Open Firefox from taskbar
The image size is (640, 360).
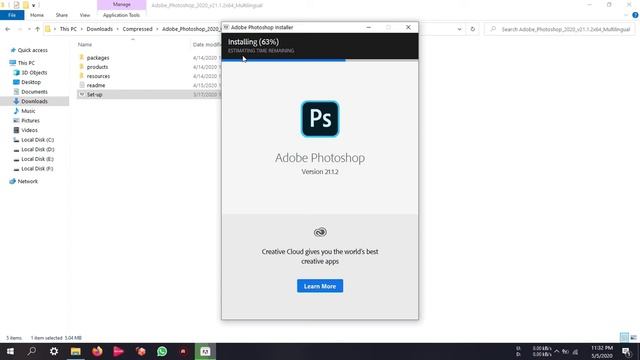(x=97, y=351)
